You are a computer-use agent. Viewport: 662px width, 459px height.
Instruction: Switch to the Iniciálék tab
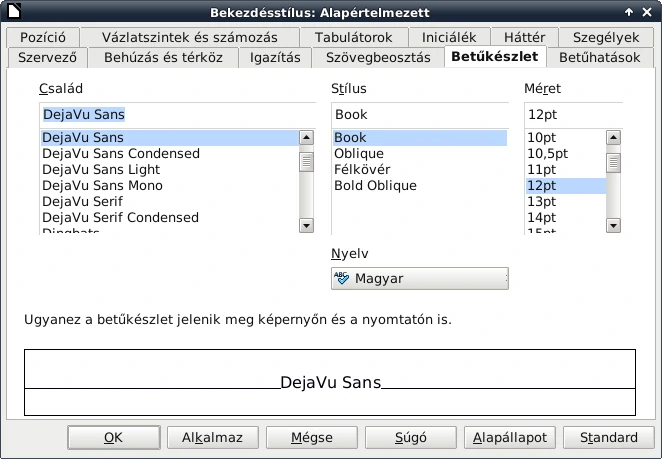tap(449, 37)
